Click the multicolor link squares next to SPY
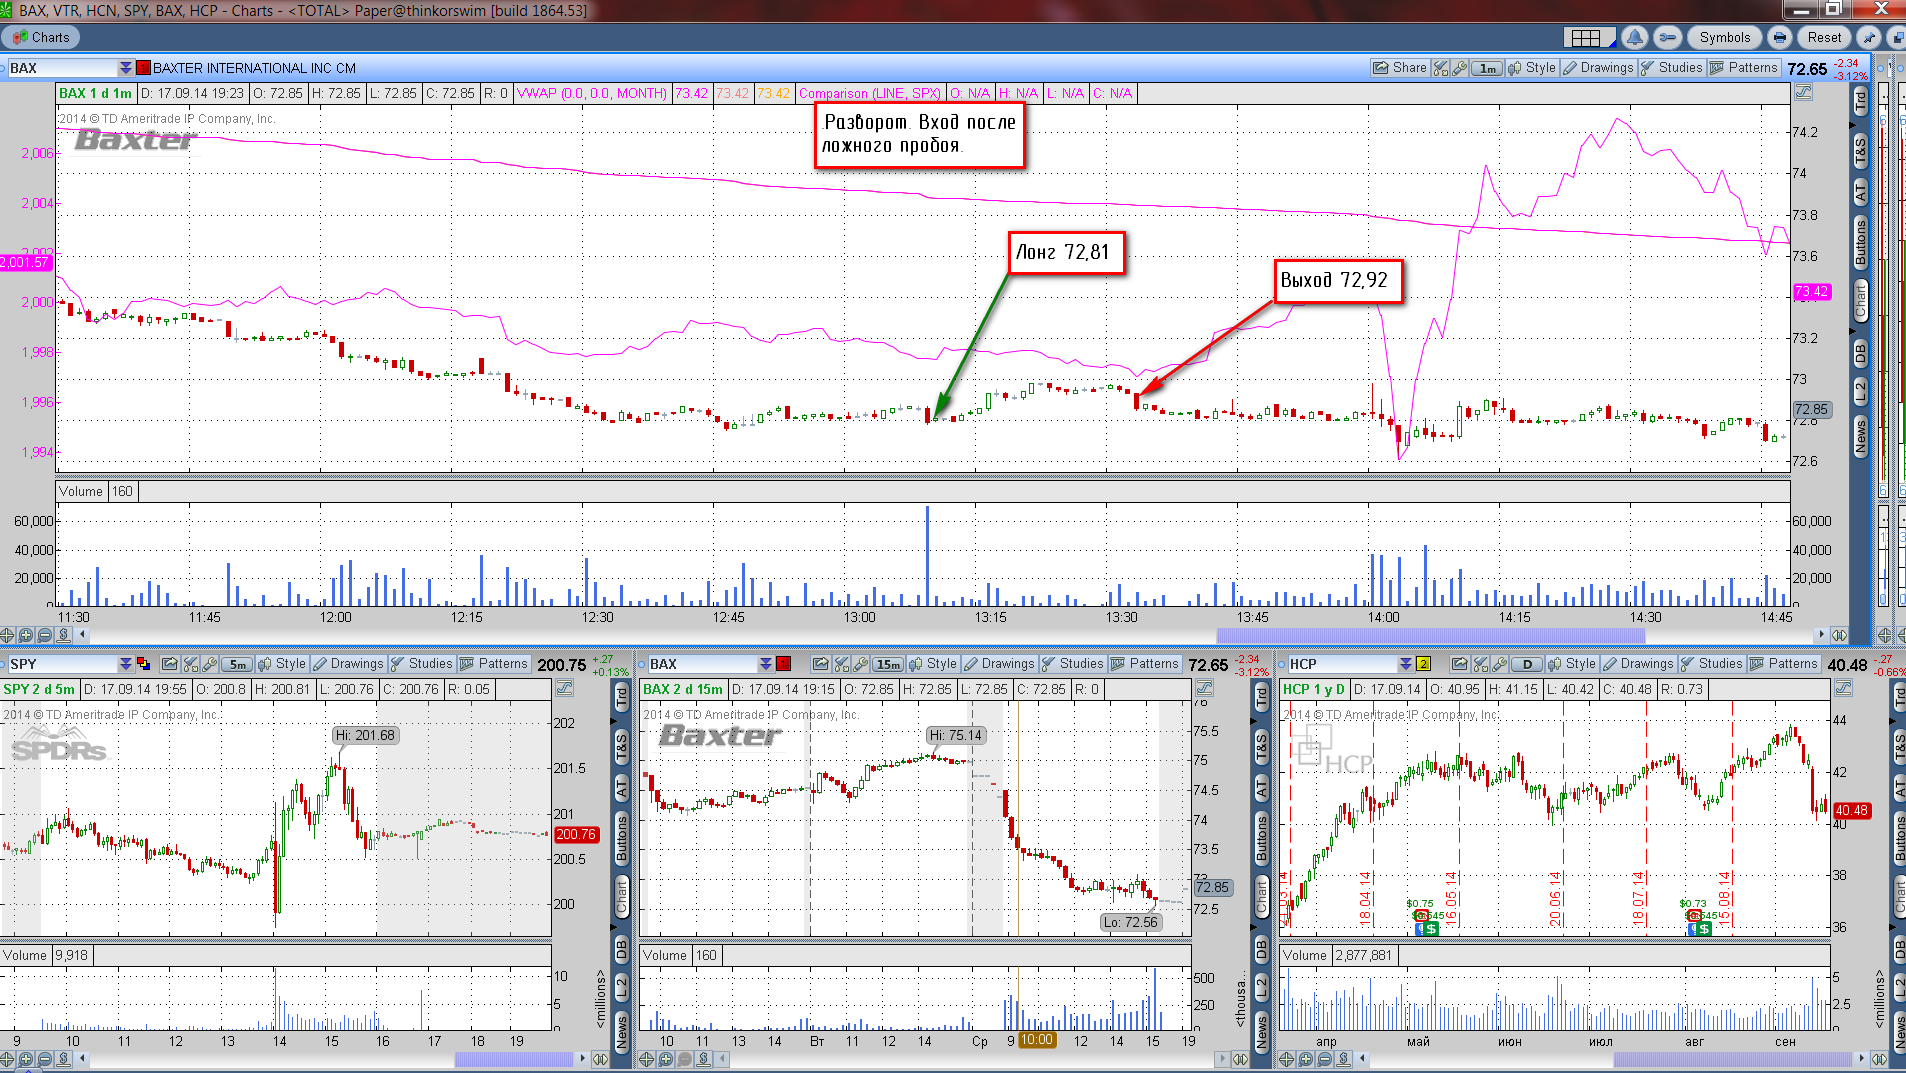Screen dimensions: 1906x1073 [143, 664]
